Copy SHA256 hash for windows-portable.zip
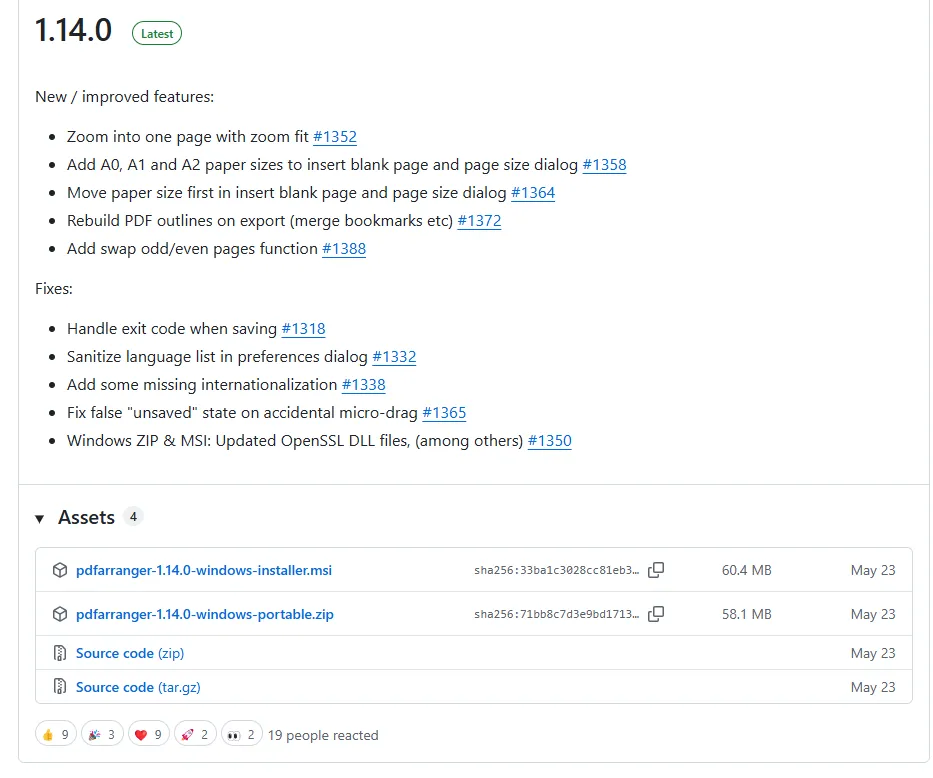The height and width of the screenshot is (778, 933). (x=656, y=614)
